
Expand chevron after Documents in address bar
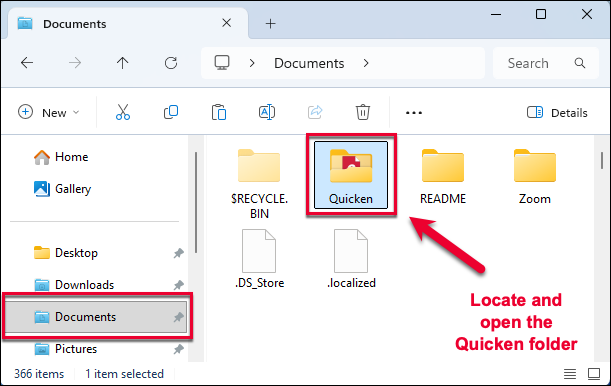(x=366, y=63)
